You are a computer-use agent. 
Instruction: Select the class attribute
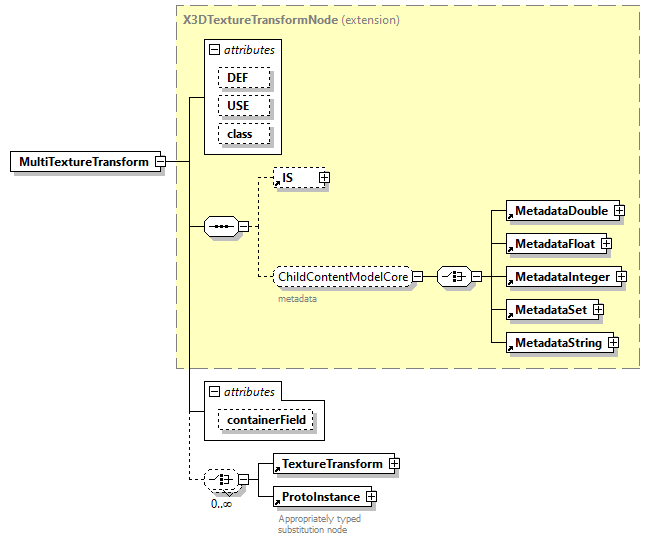[x=240, y=134]
